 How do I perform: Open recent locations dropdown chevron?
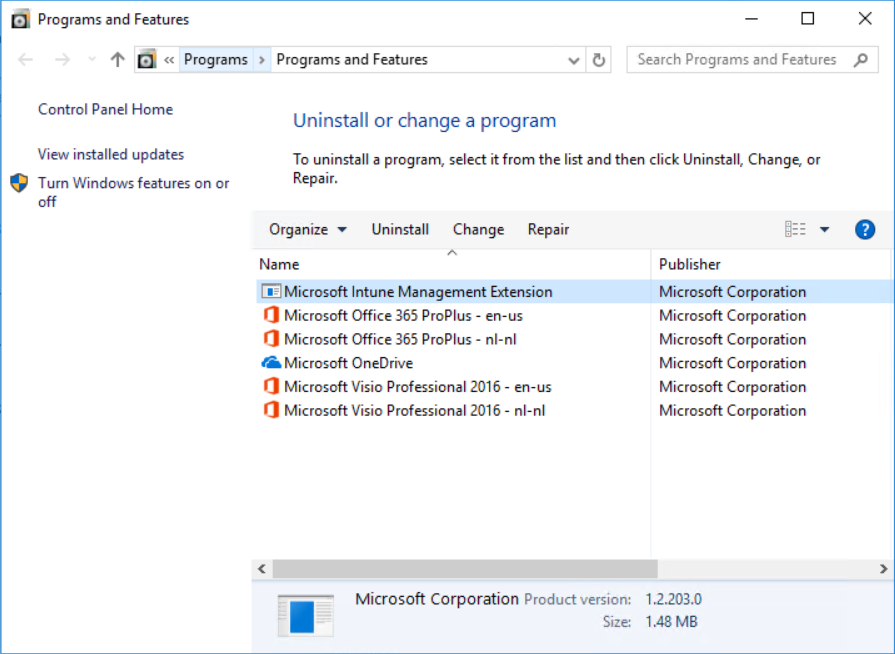coord(92,59)
